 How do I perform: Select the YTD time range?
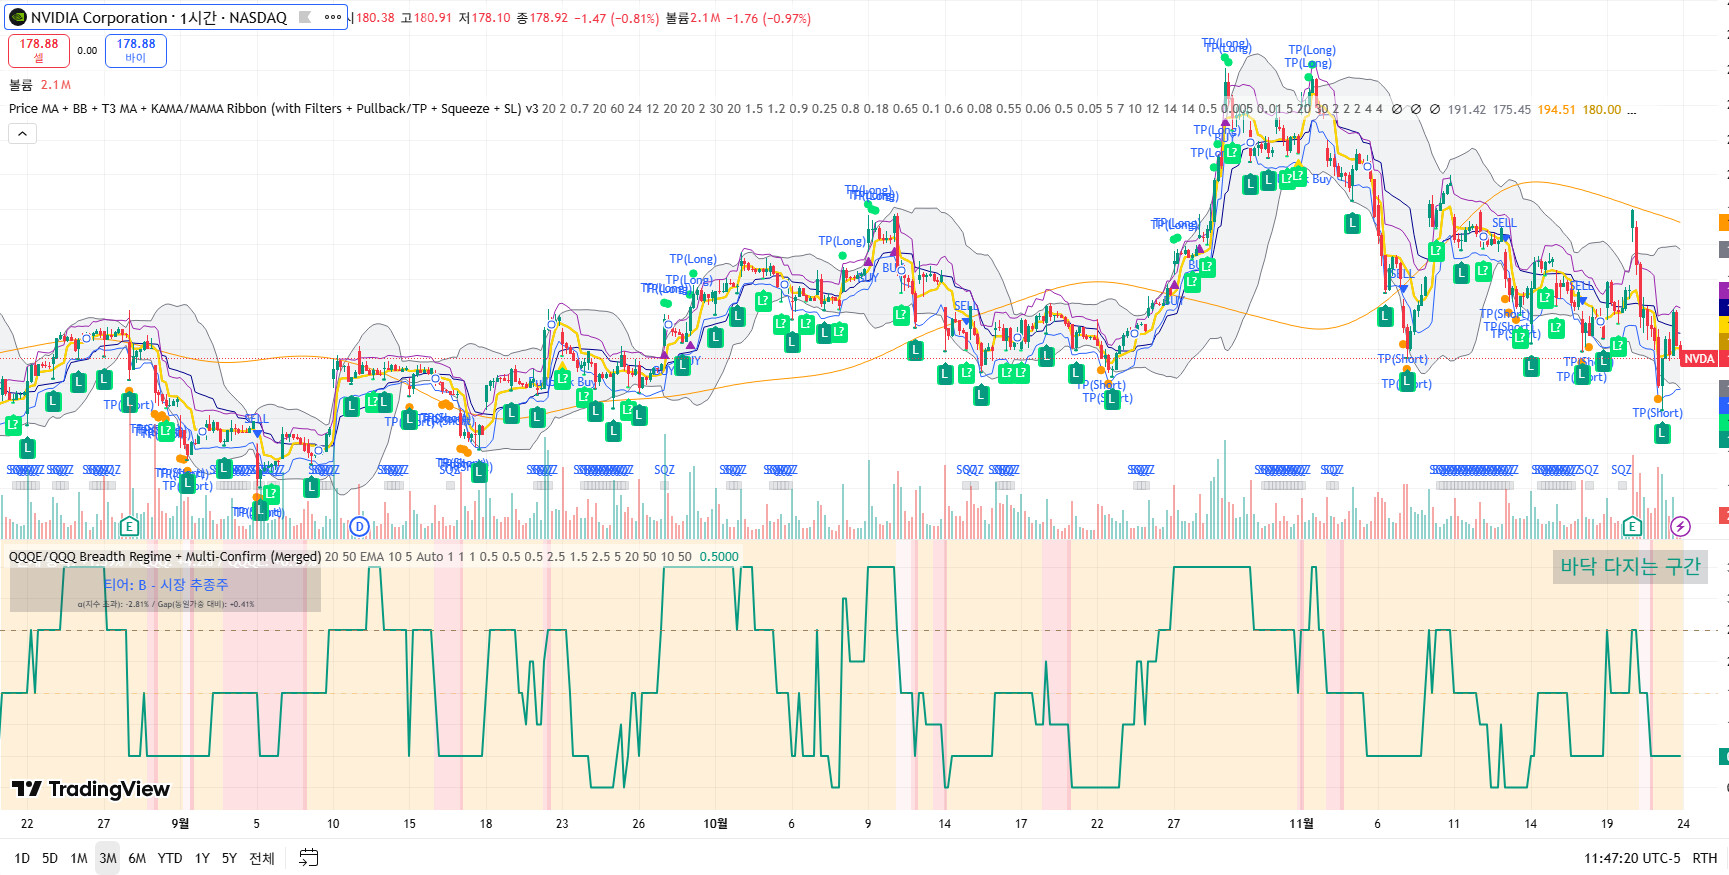170,858
